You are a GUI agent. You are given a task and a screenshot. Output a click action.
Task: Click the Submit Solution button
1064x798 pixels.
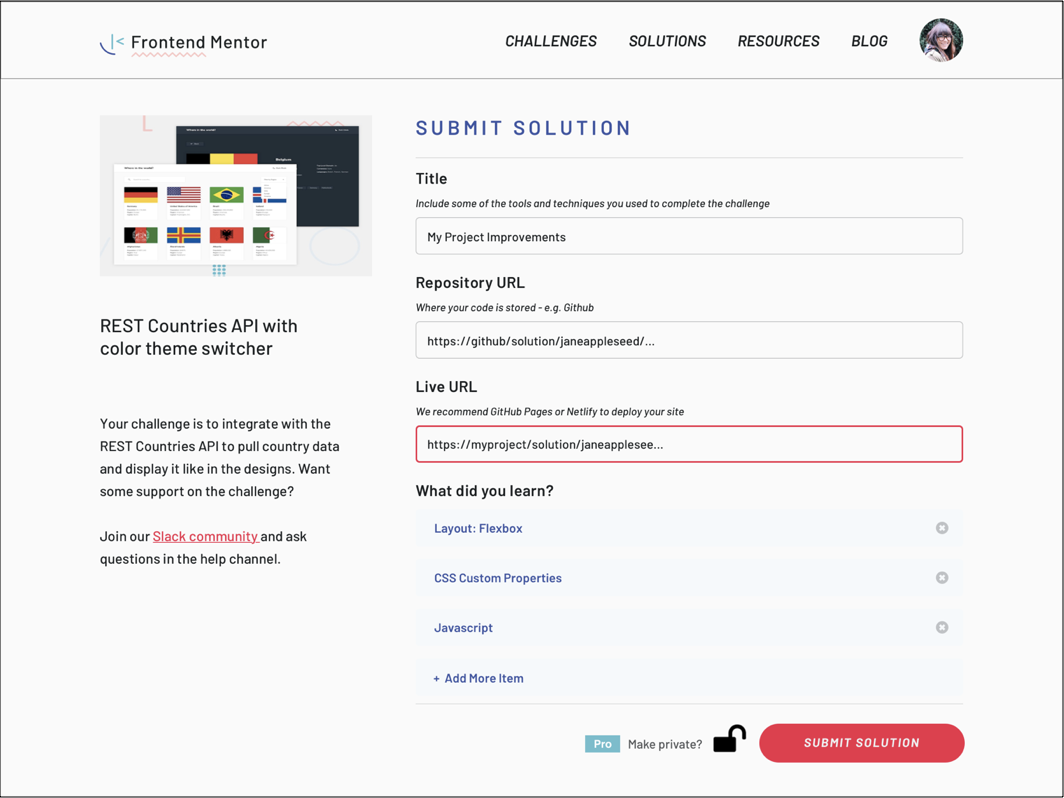pyautogui.click(x=862, y=743)
